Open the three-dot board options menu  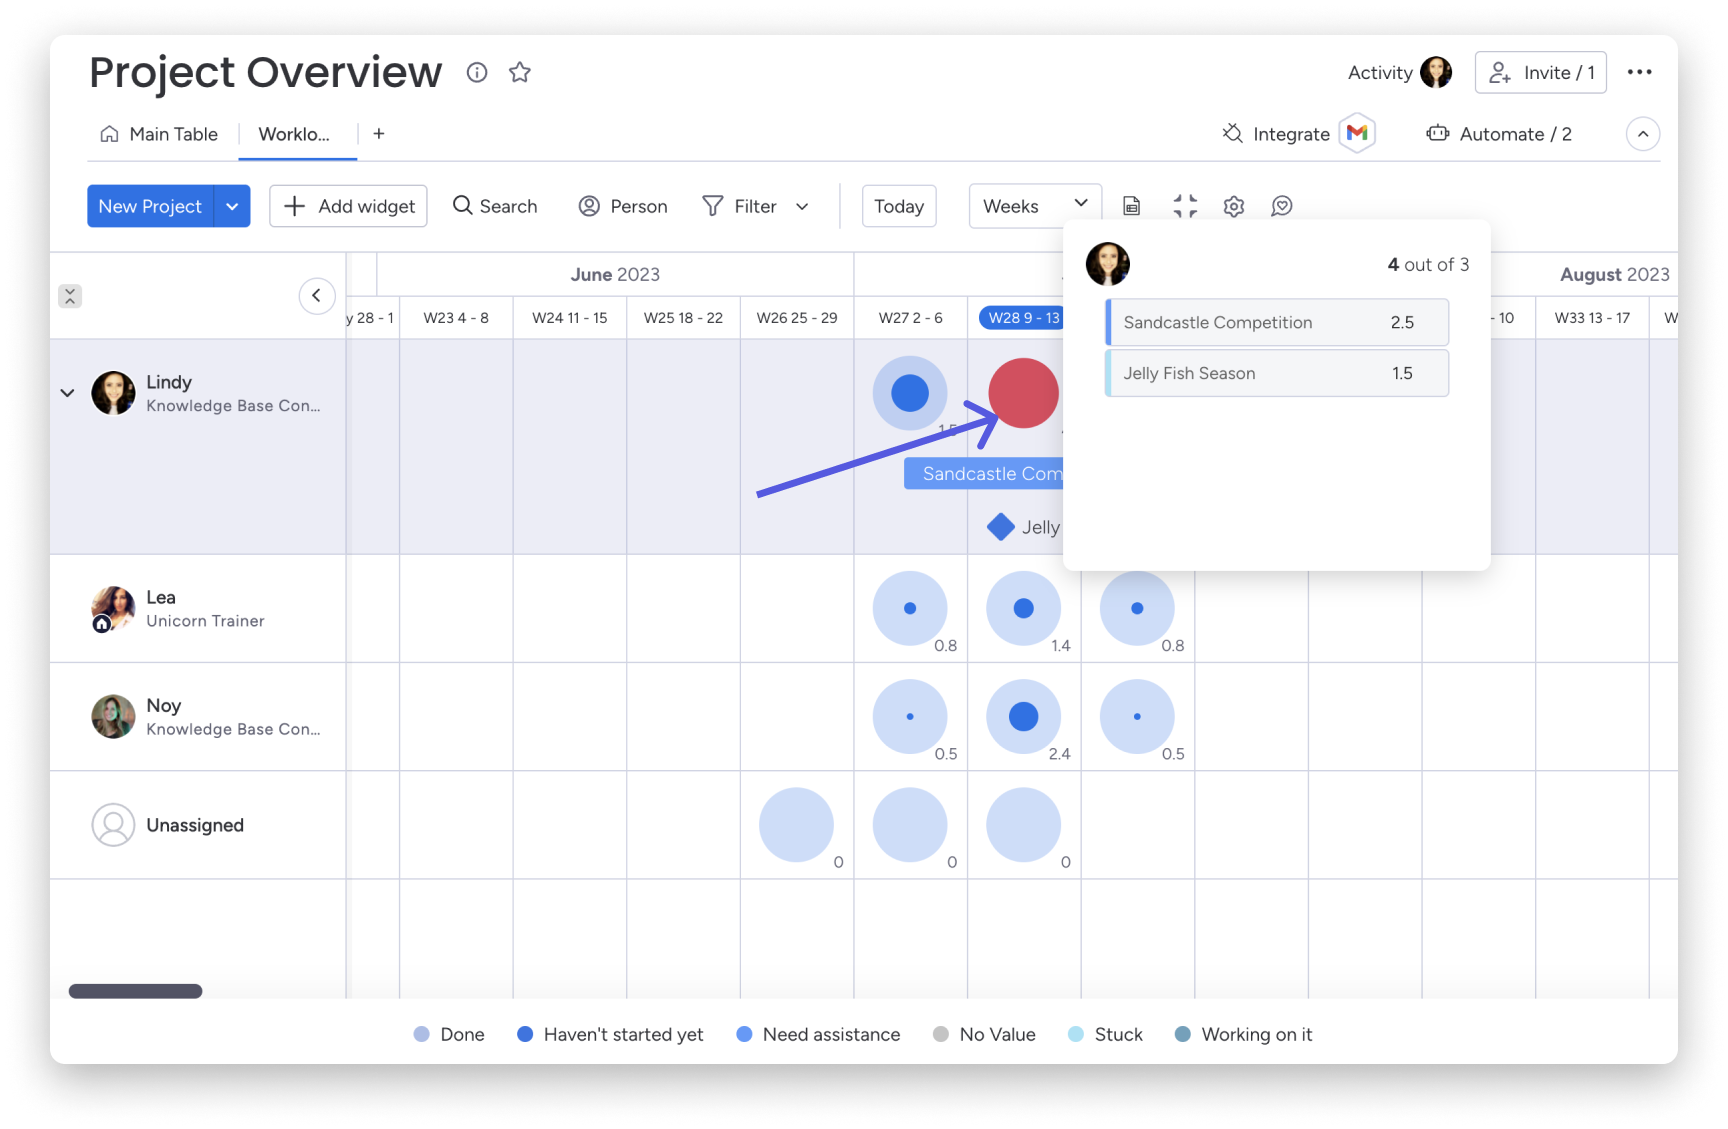[1639, 72]
